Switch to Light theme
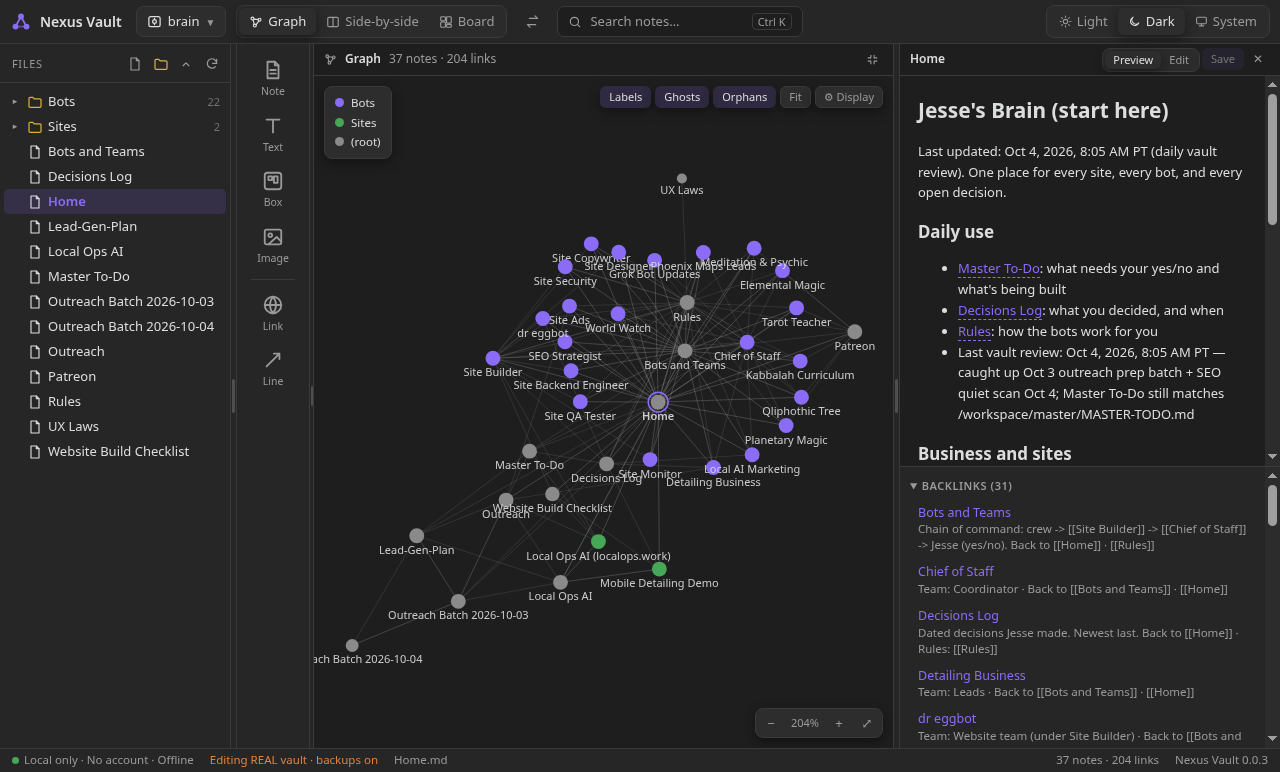Screen dimensions: 1280x772 point(1083,21)
